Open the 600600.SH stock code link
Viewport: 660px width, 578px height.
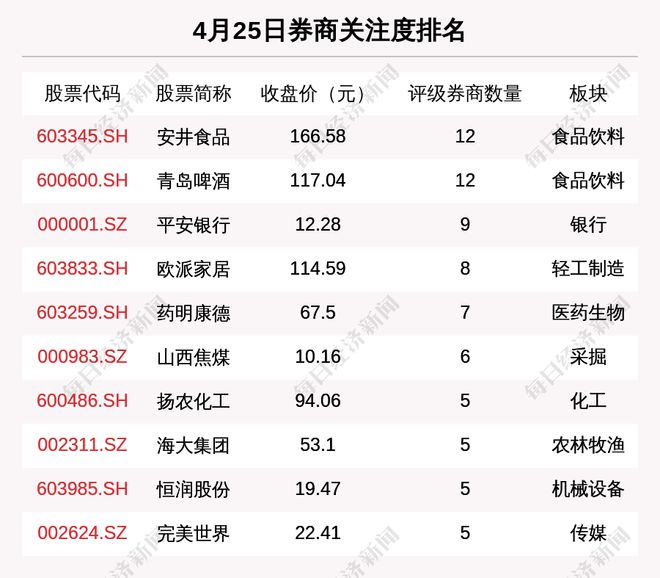click(82, 180)
